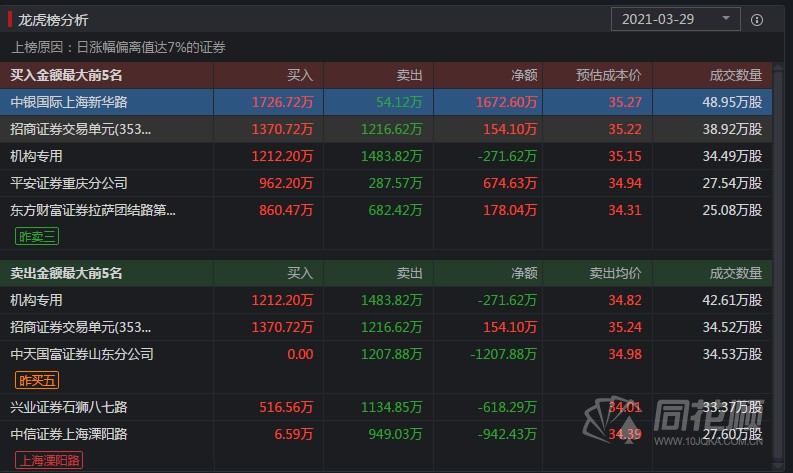The image size is (793, 473).
Task: Click estimated cost 35.27
Action: [x=625, y=102]
